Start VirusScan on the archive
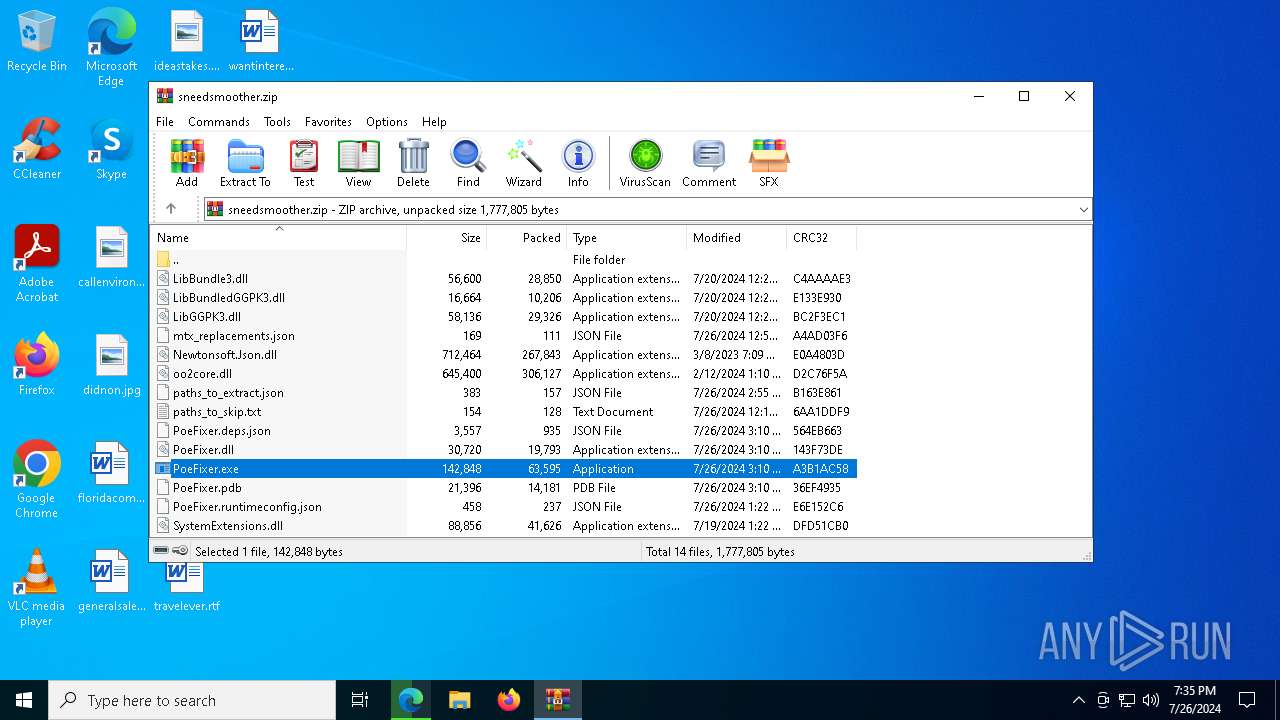 (645, 164)
